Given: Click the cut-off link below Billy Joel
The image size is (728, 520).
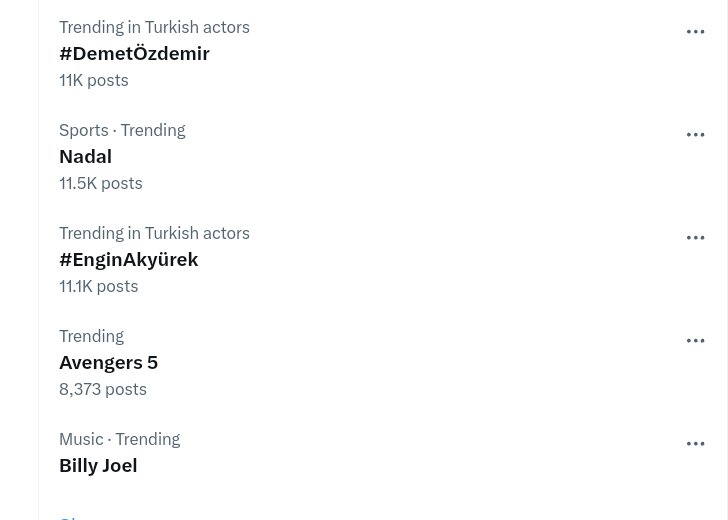Looking at the screenshot, I should point(75,516).
